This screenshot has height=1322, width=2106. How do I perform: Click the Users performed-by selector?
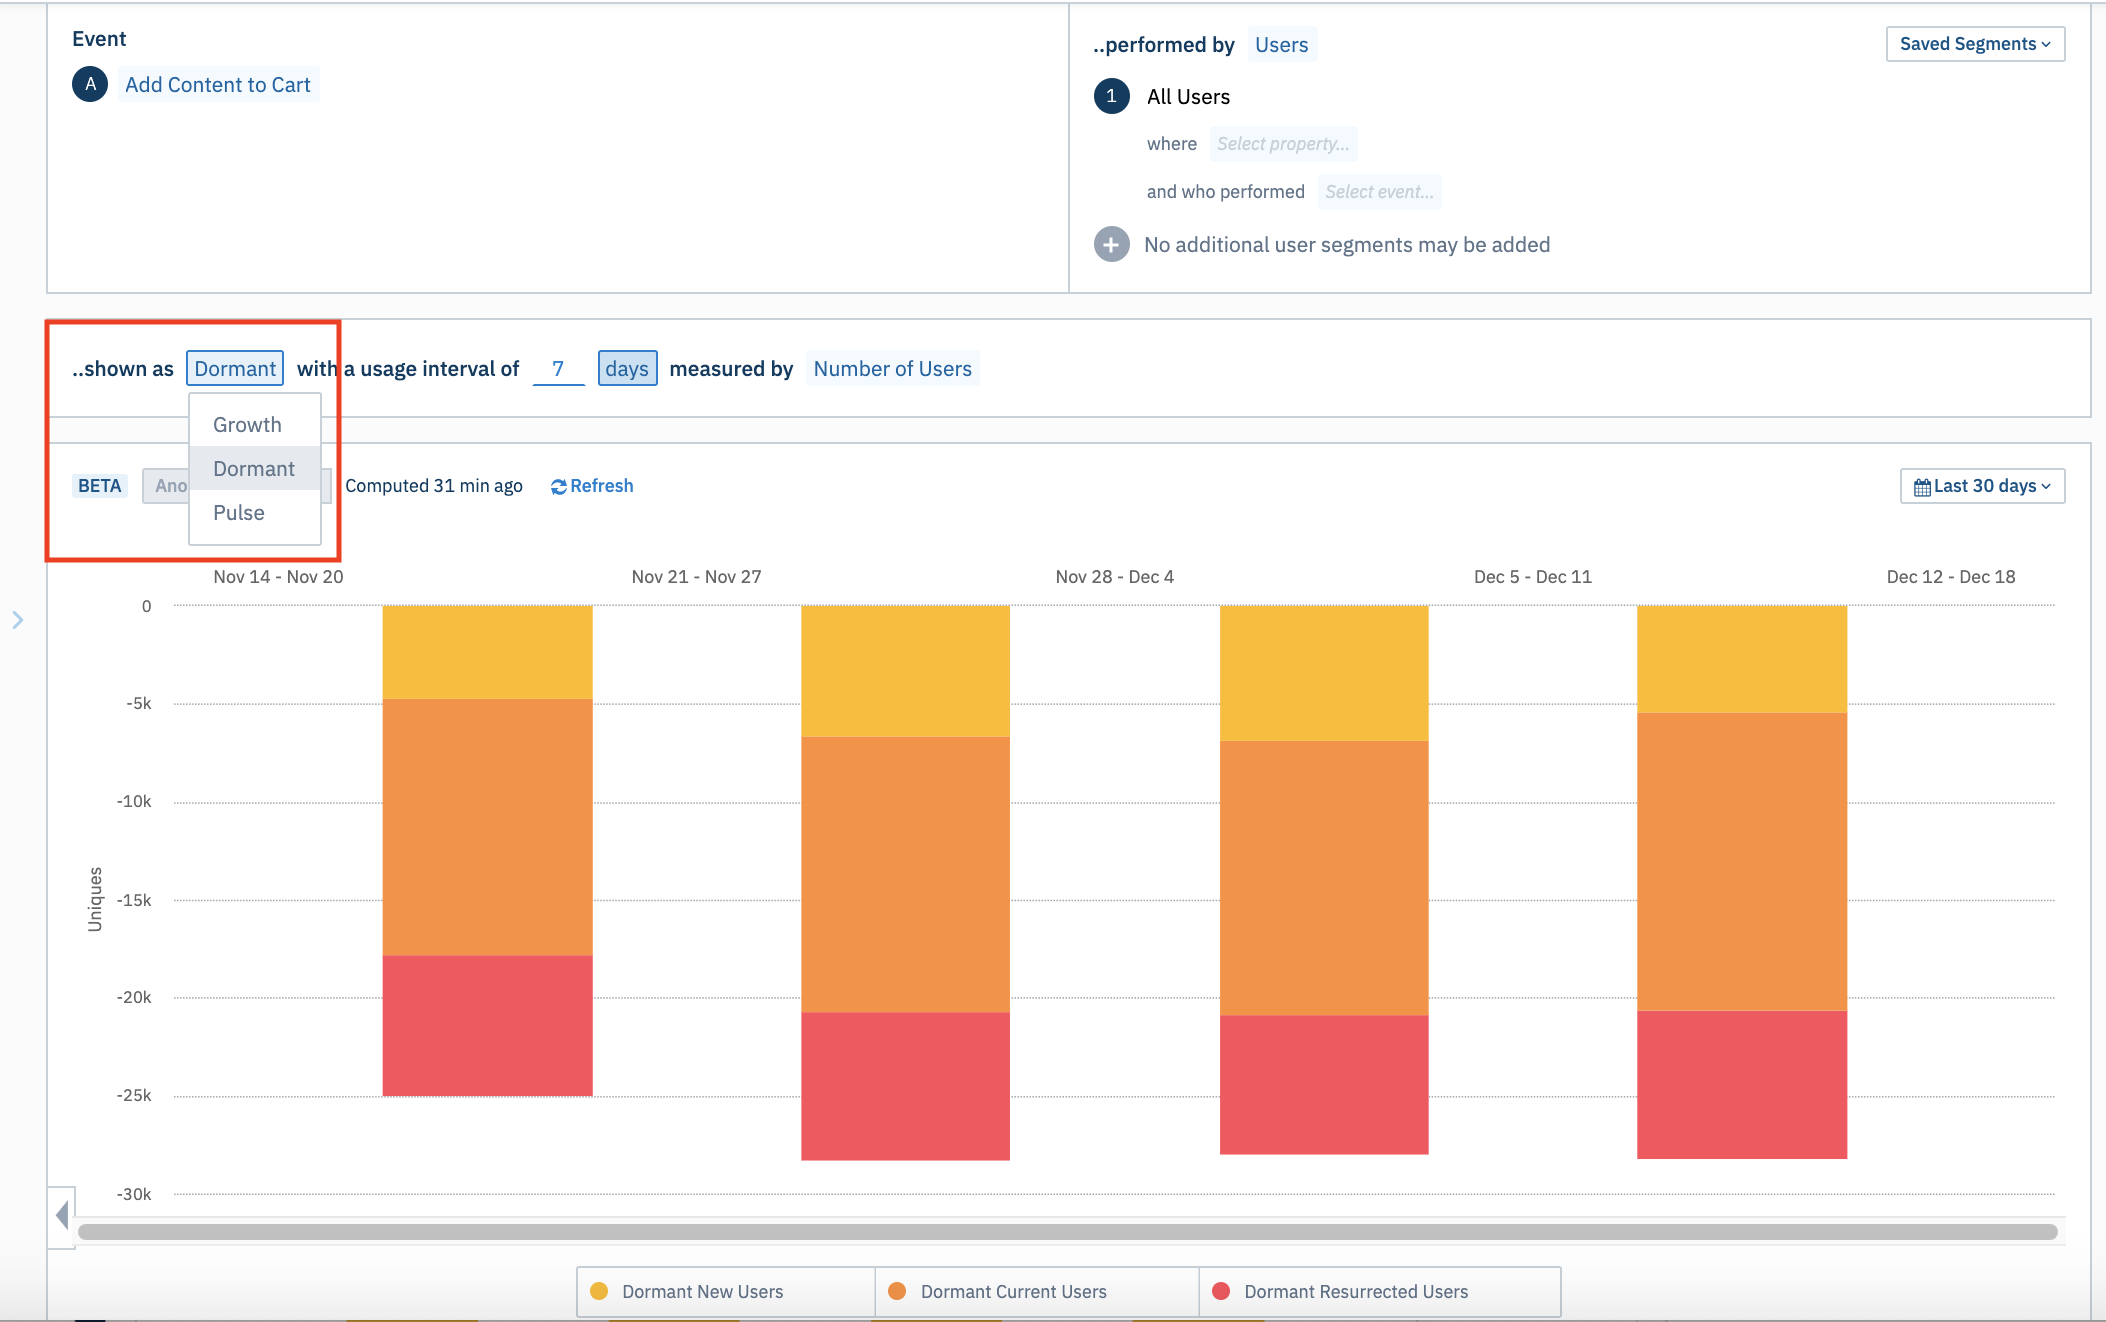pos(1281,45)
